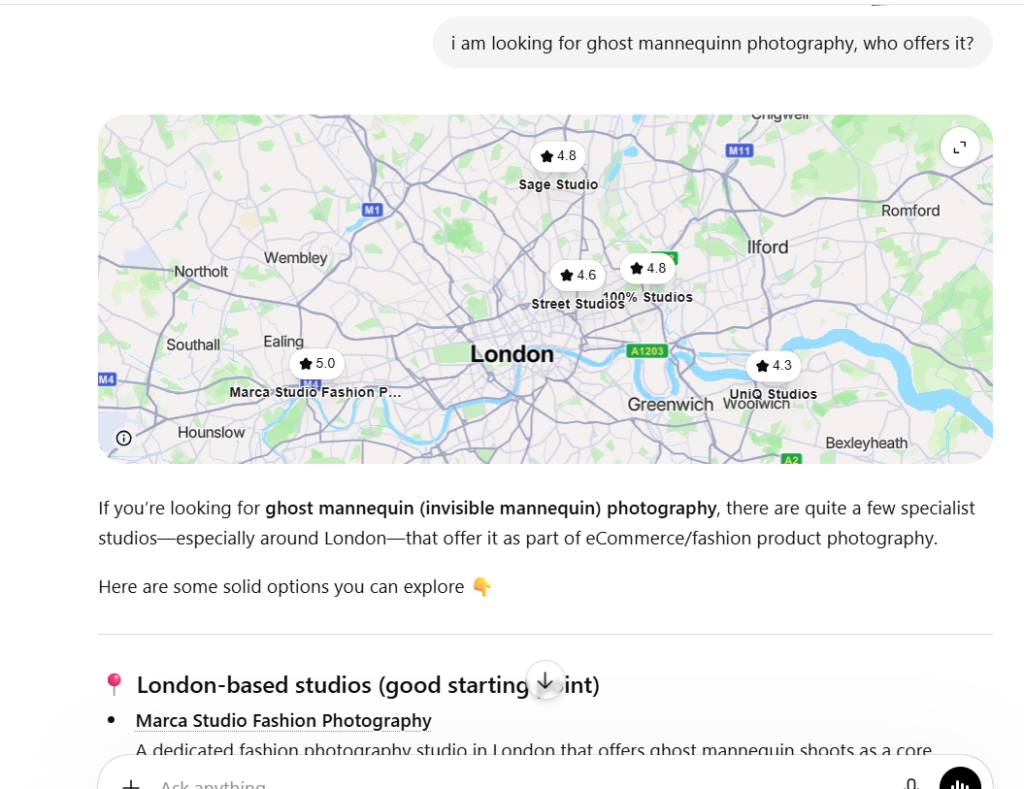Click the user message about ghost mannequin photography
The image size is (1024, 789).
pos(712,43)
